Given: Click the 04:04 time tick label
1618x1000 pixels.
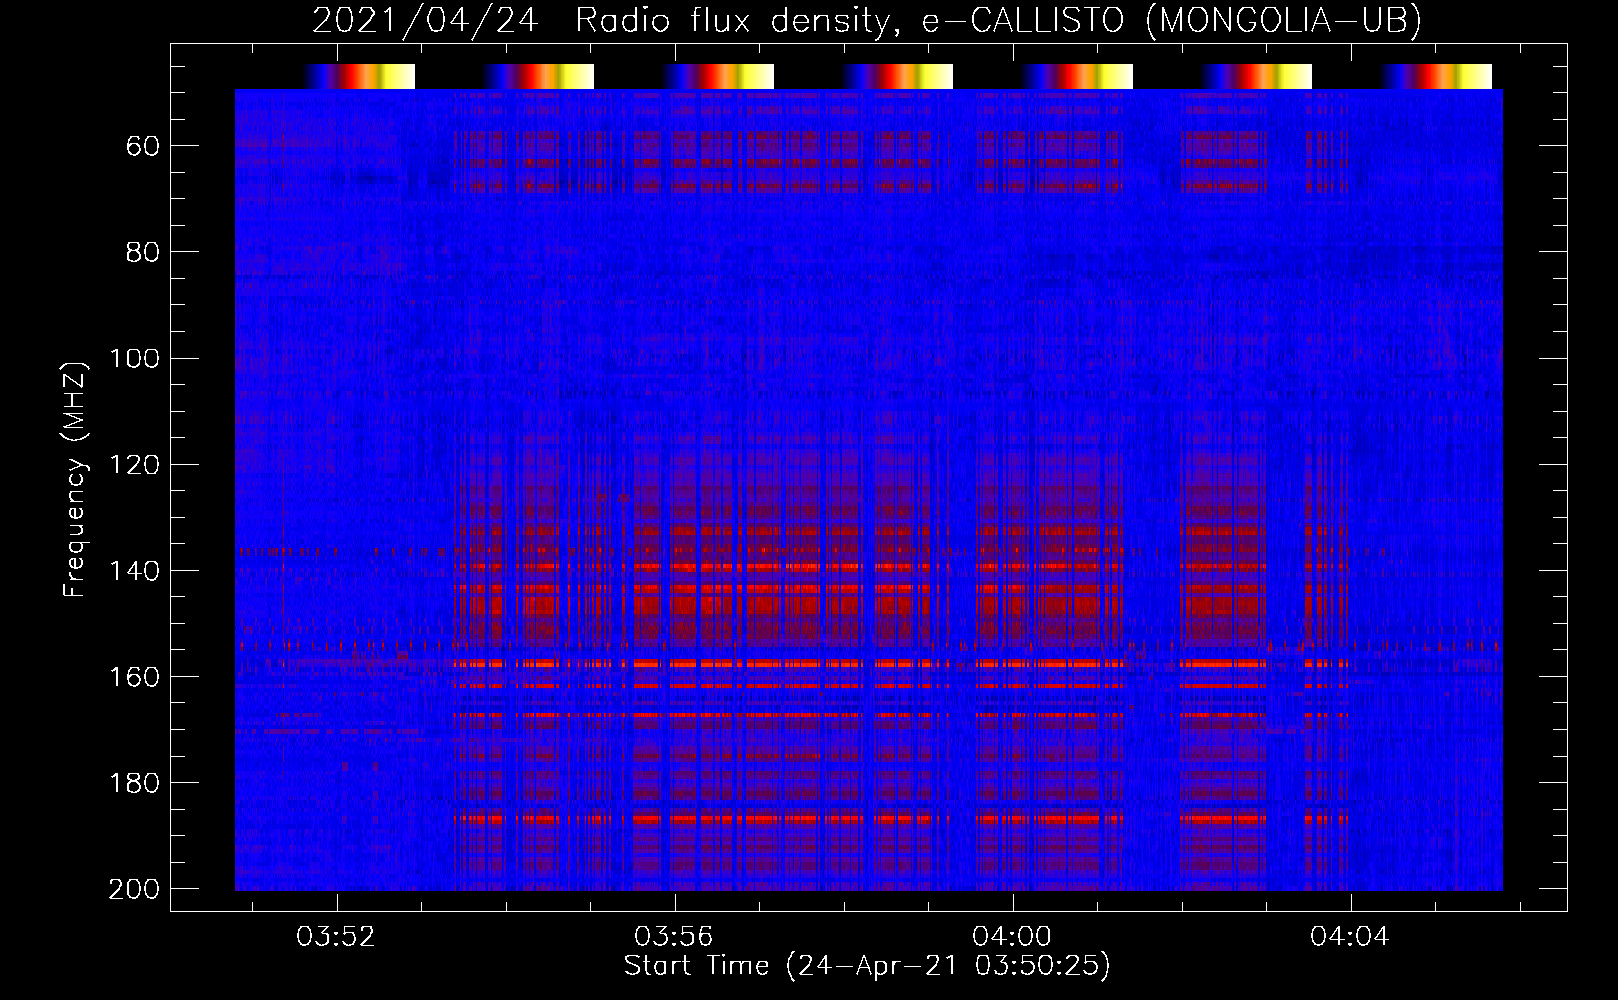Looking at the screenshot, I should point(1351,937).
